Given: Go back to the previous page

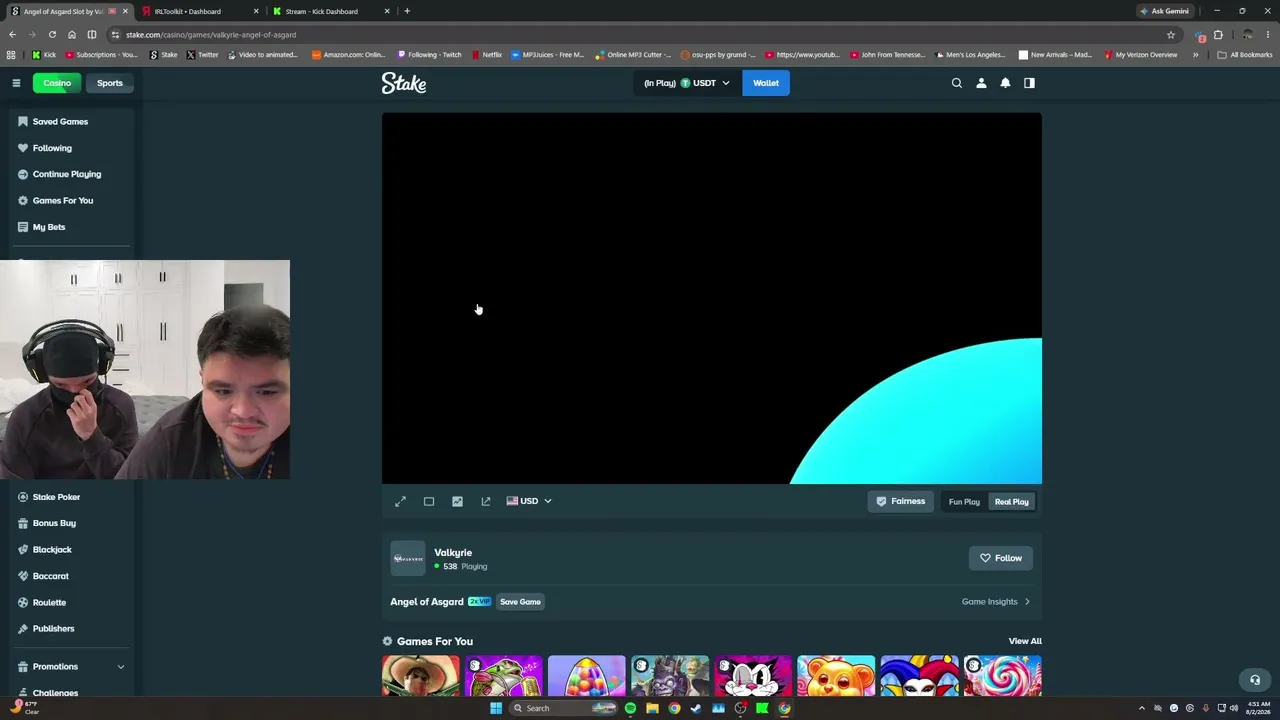Looking at the screenshot, I should click(12, 34).
